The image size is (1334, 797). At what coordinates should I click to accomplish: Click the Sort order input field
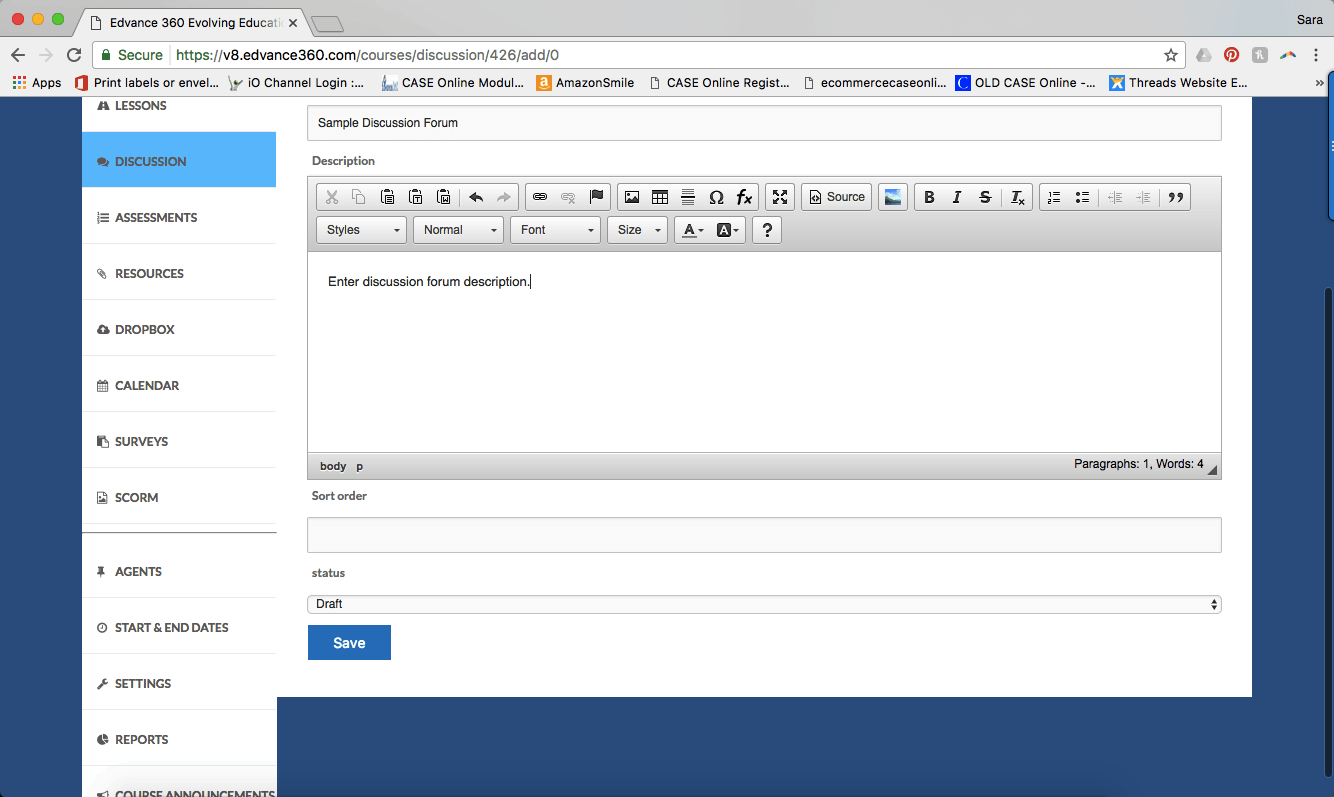click(764, 535)
